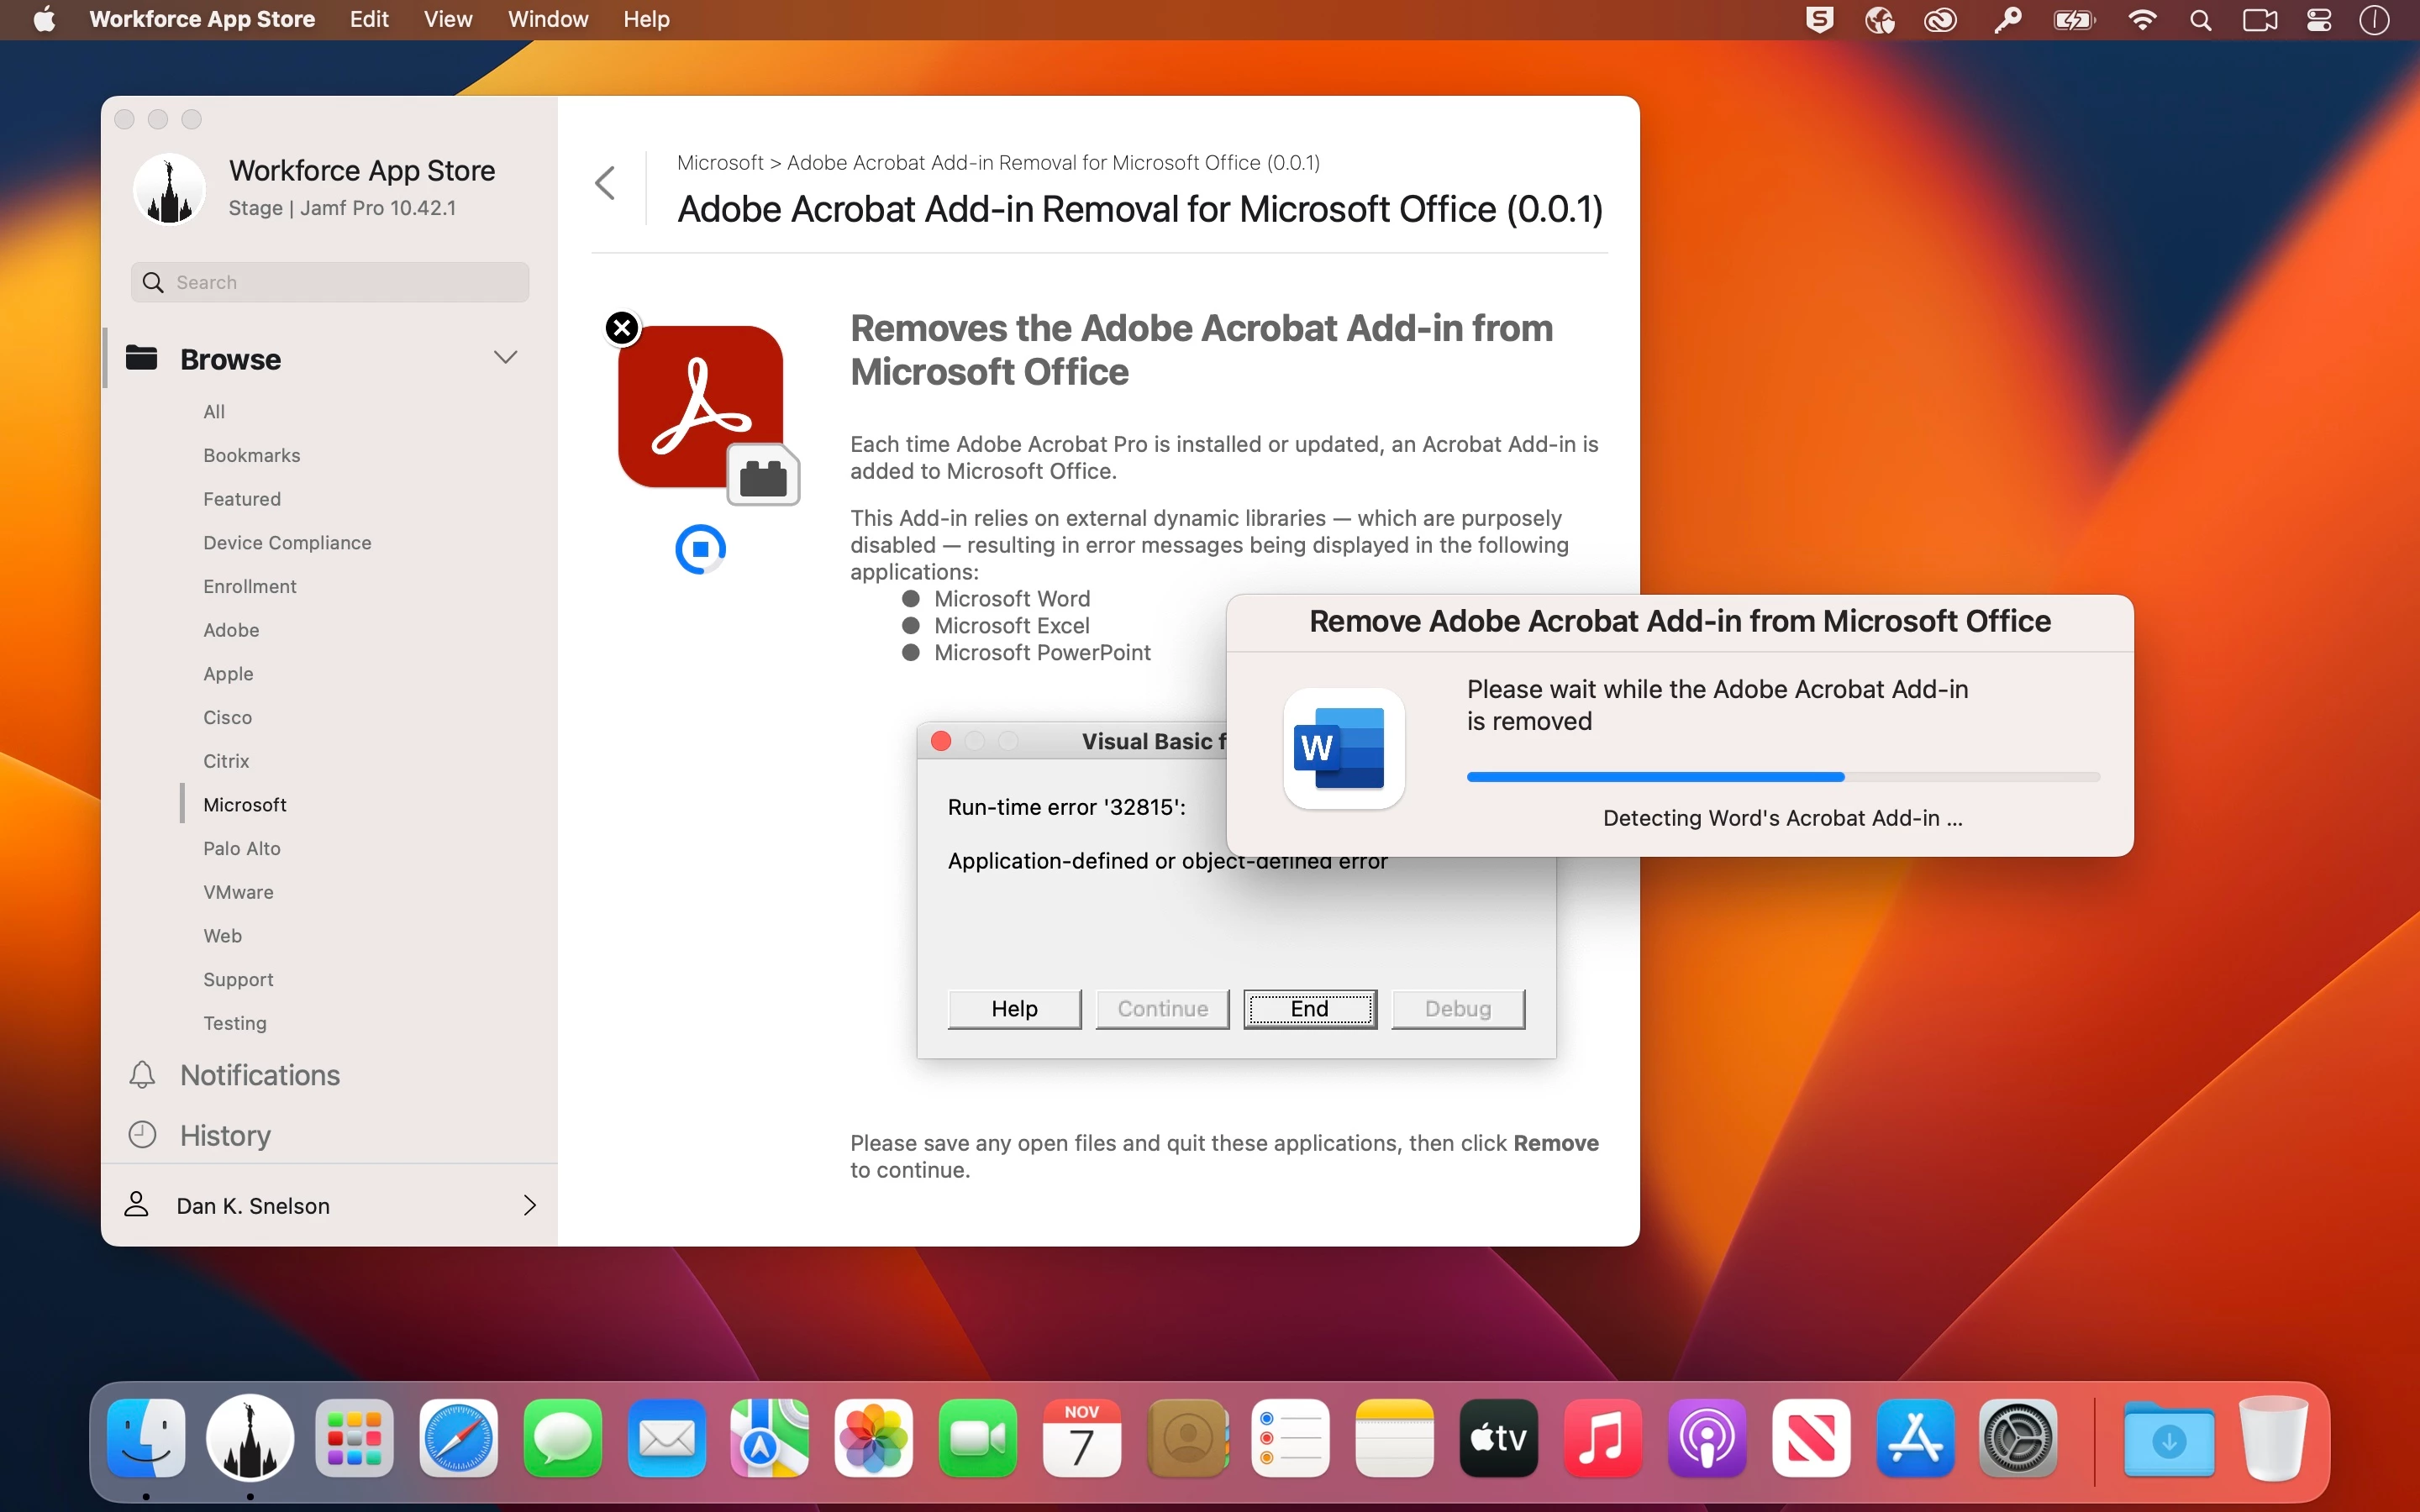Open Mail from the Dock
Screen dimensions: 2420x1512
666,1439
